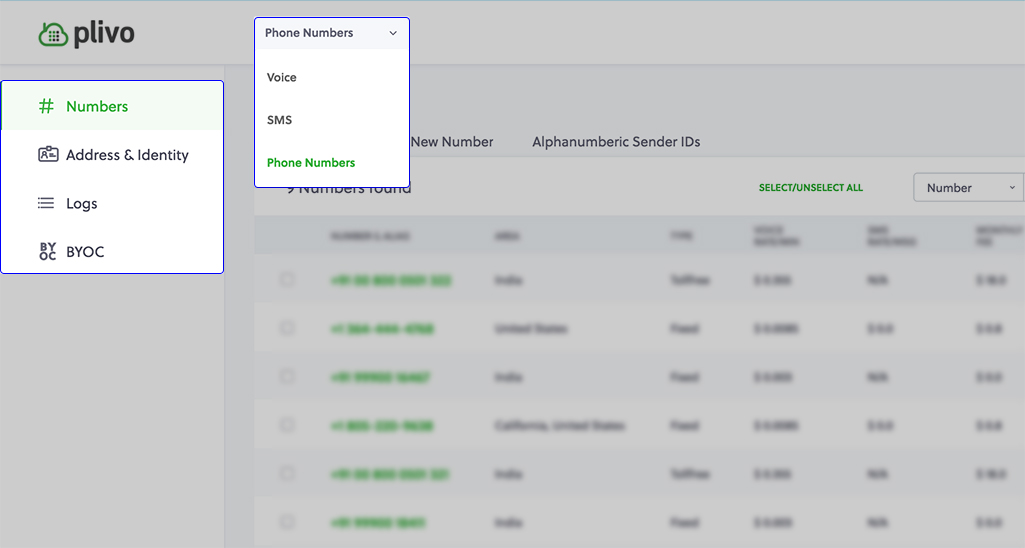Open the phone number link in the California row
Image resolution: width=1025 pixels, height=548 pixels.
(381, 426)
